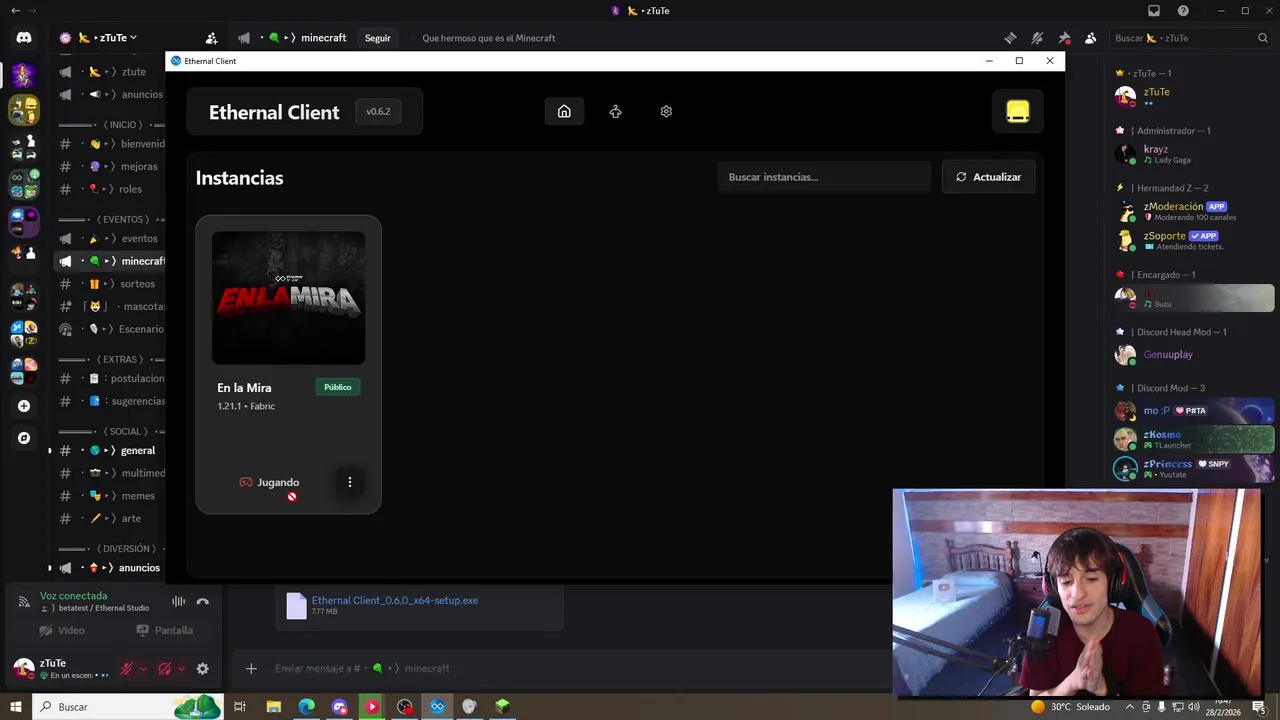Image resolution: width=1280 pixels, height=720 pixels.
Task: Open the three-dot menu on En la Mira card
Action: (349, 482)
